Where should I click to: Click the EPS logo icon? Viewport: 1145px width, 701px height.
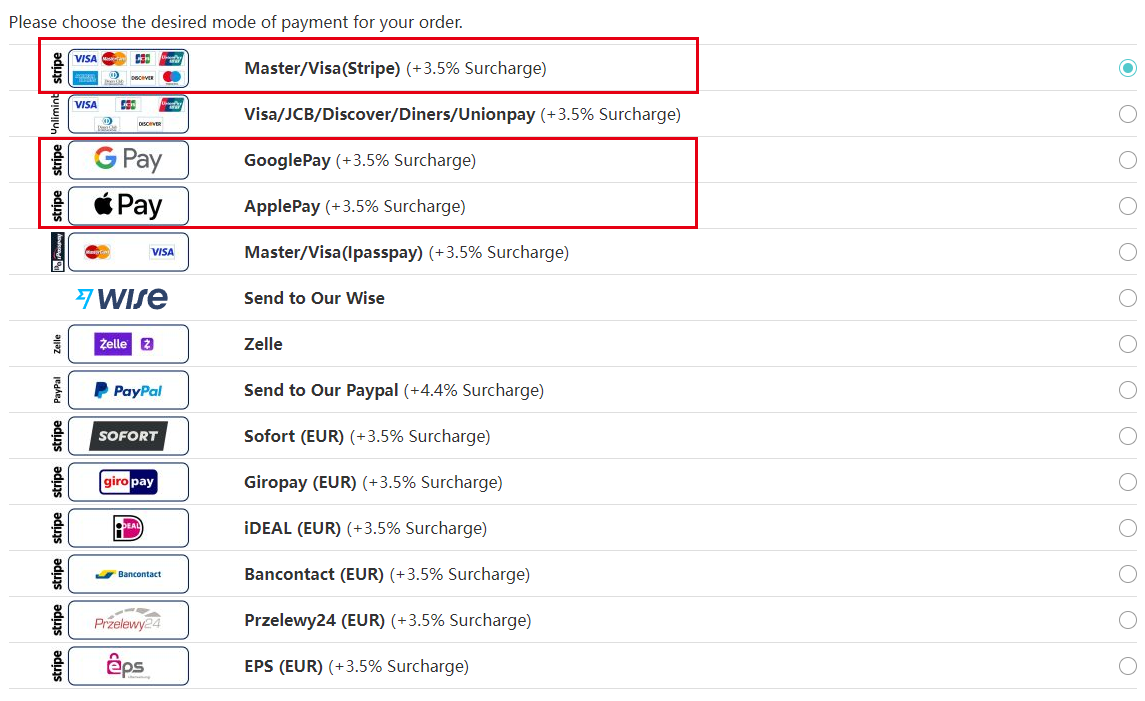point(128,666)
